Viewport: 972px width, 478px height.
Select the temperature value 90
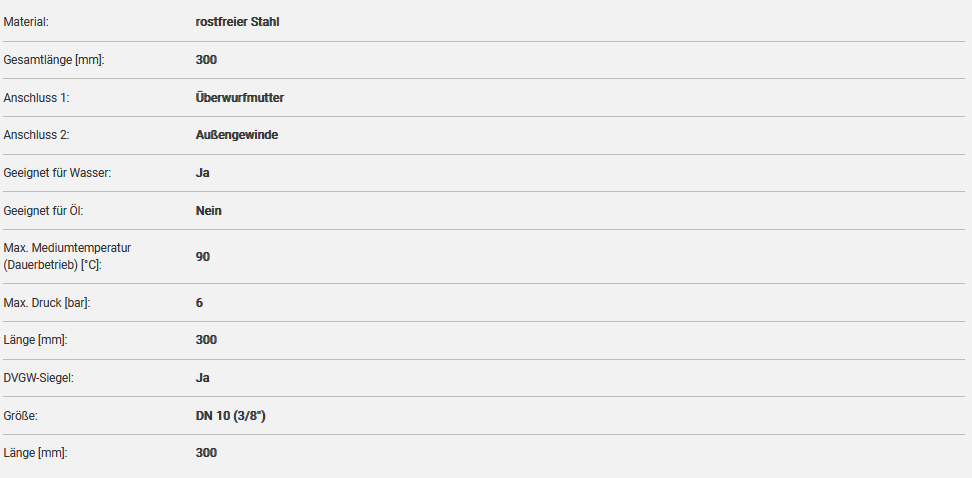coord(203,257)
